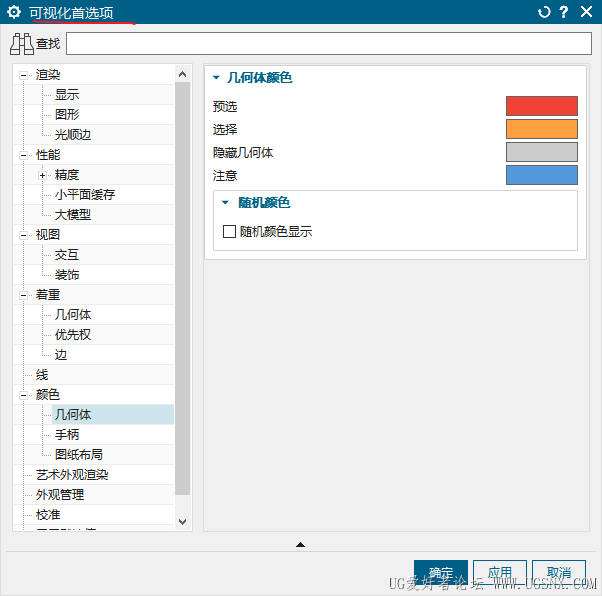Screen dimensions: 602x596
Task: Select 图纸布局 in the tree
Action: pyautogui.click(x=79, y=455)
